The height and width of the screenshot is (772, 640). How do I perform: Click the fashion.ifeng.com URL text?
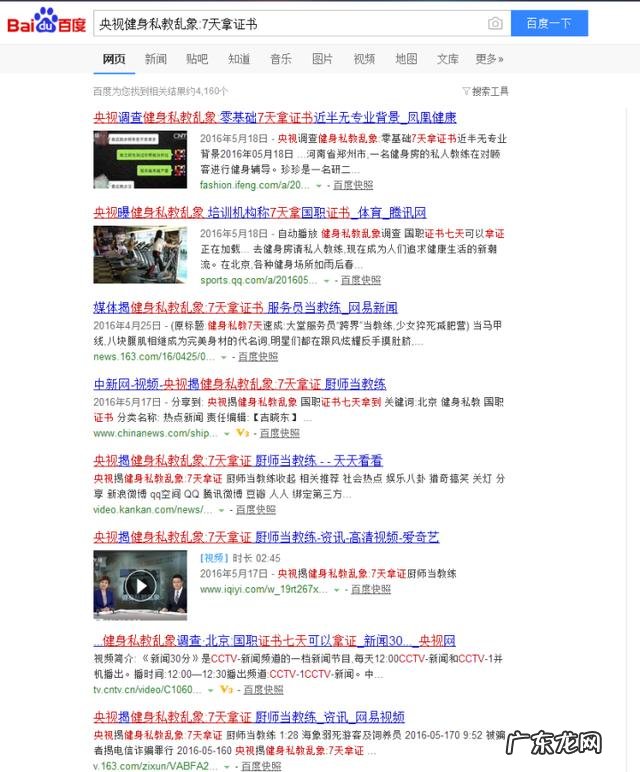[x=255, y=185]
